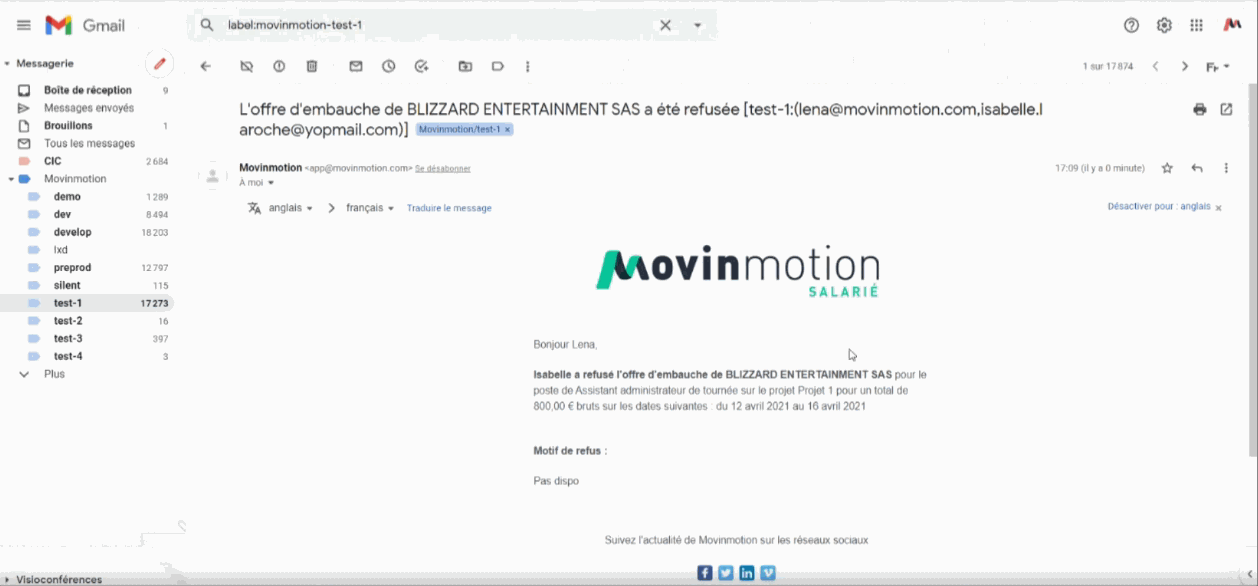Click the Gmail logo
Screen dimensions: 1258x586
tap(85, 25)
